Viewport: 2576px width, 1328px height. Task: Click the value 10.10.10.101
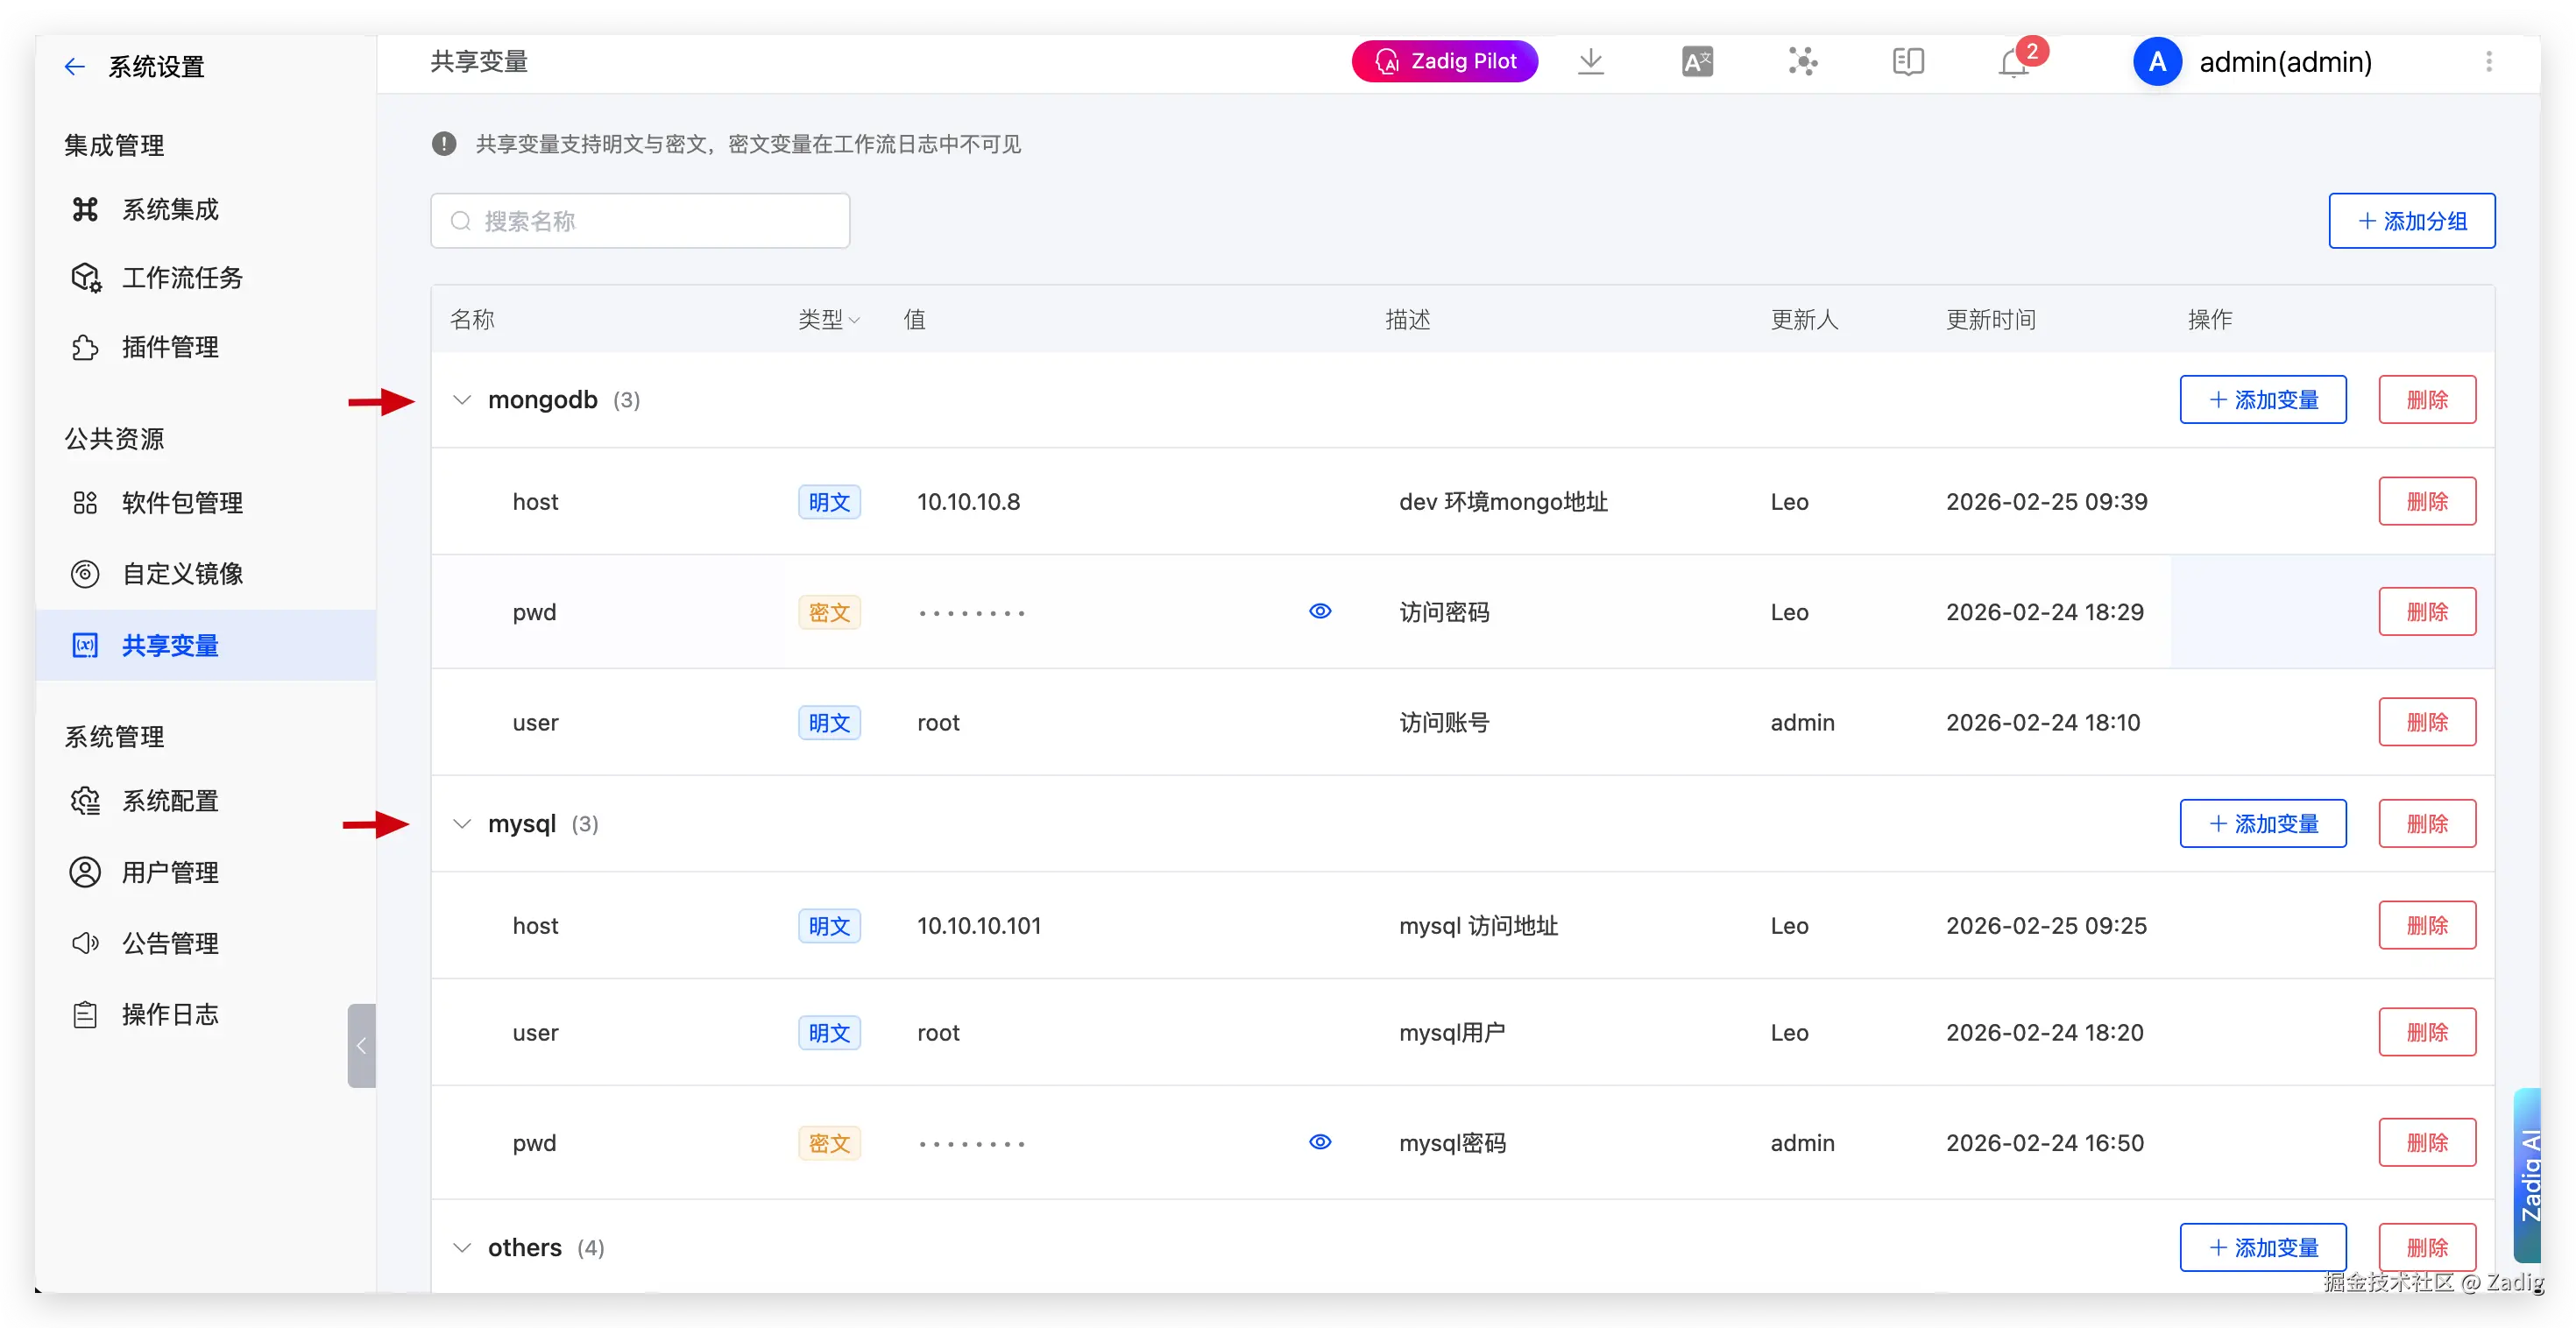pyautogui.click(x=979, y=926)
